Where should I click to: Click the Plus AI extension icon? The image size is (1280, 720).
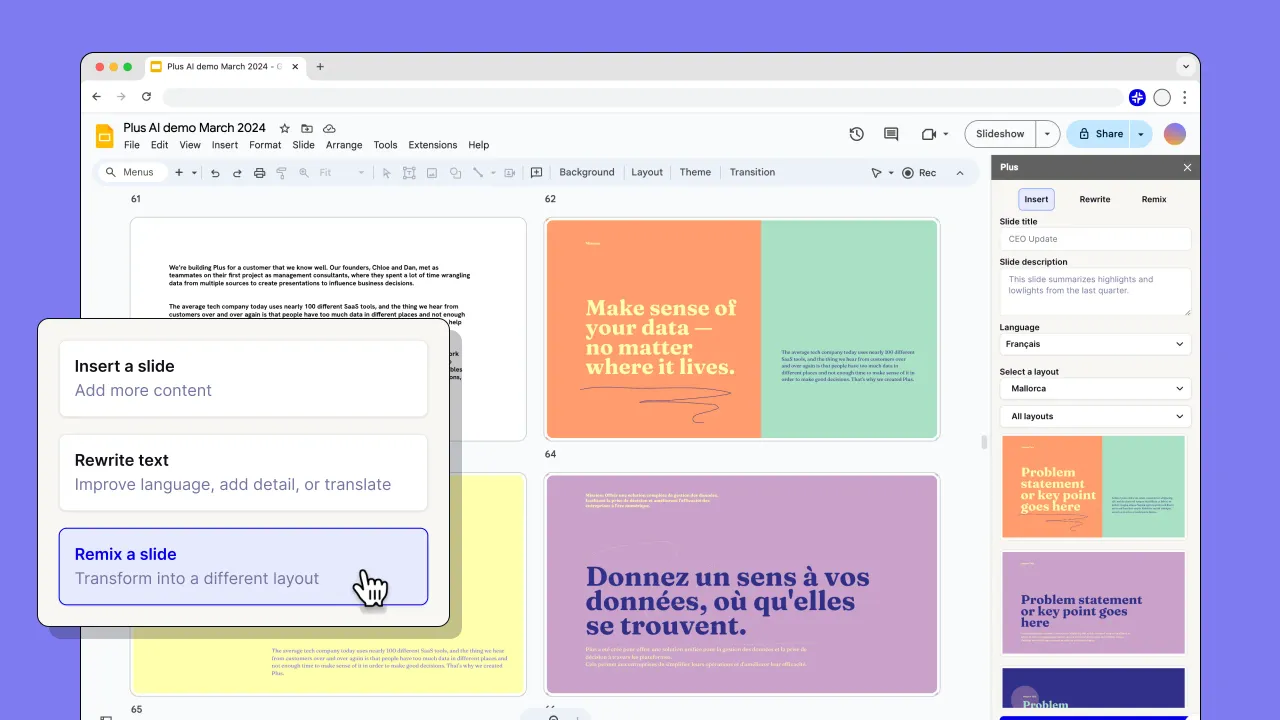click(x=1137, y=97)
